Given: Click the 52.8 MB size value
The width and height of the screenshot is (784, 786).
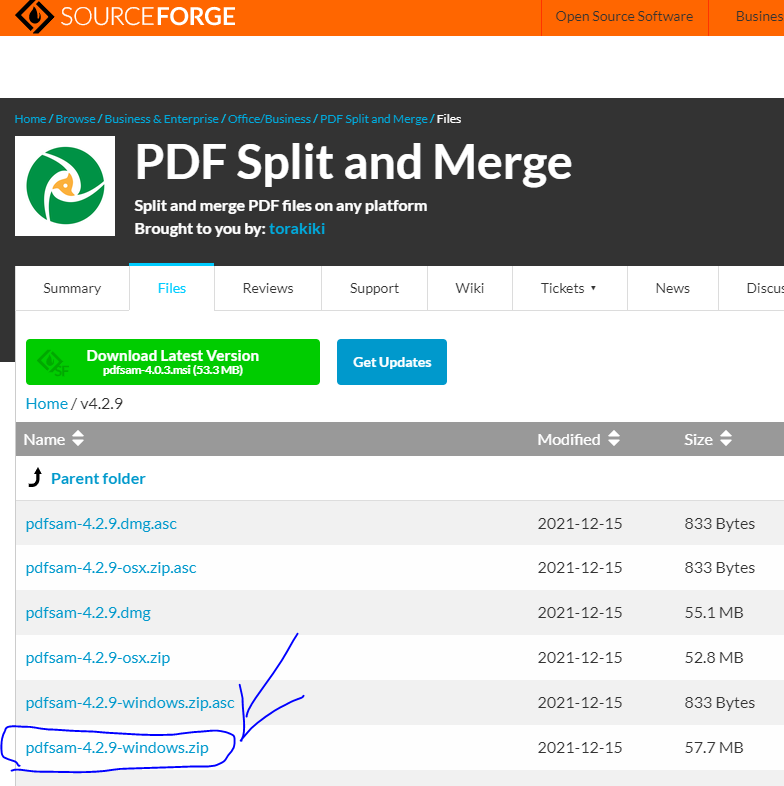Looking at the screenshot, I should point(714,658).
